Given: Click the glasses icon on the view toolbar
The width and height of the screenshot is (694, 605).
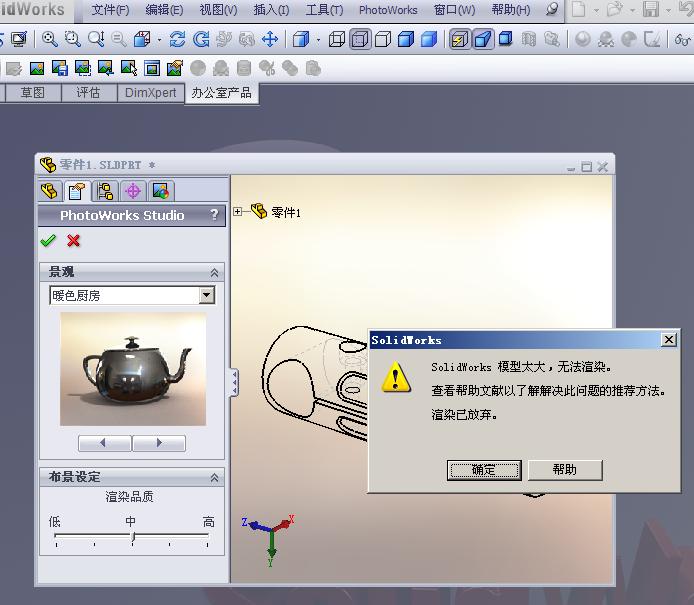Looking at the screenshot, I should (682, 40).
